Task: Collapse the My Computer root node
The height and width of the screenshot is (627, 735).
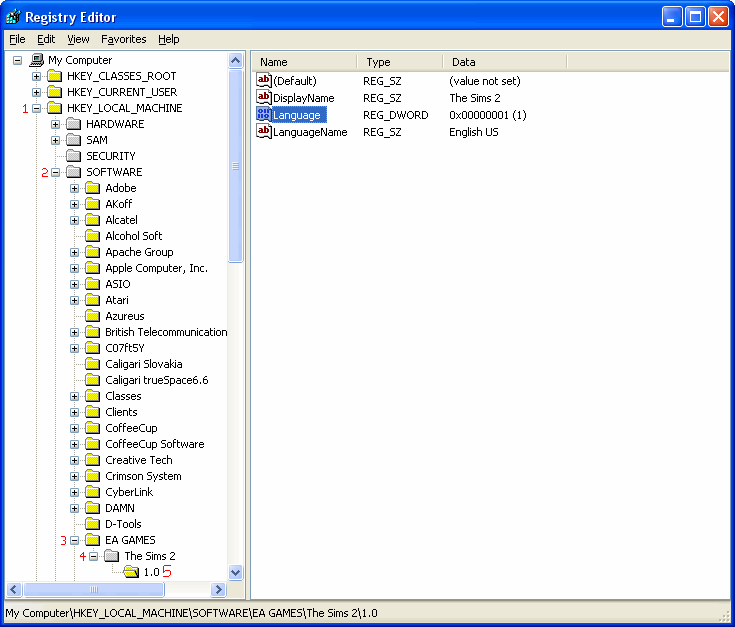Action: [17, 60]
